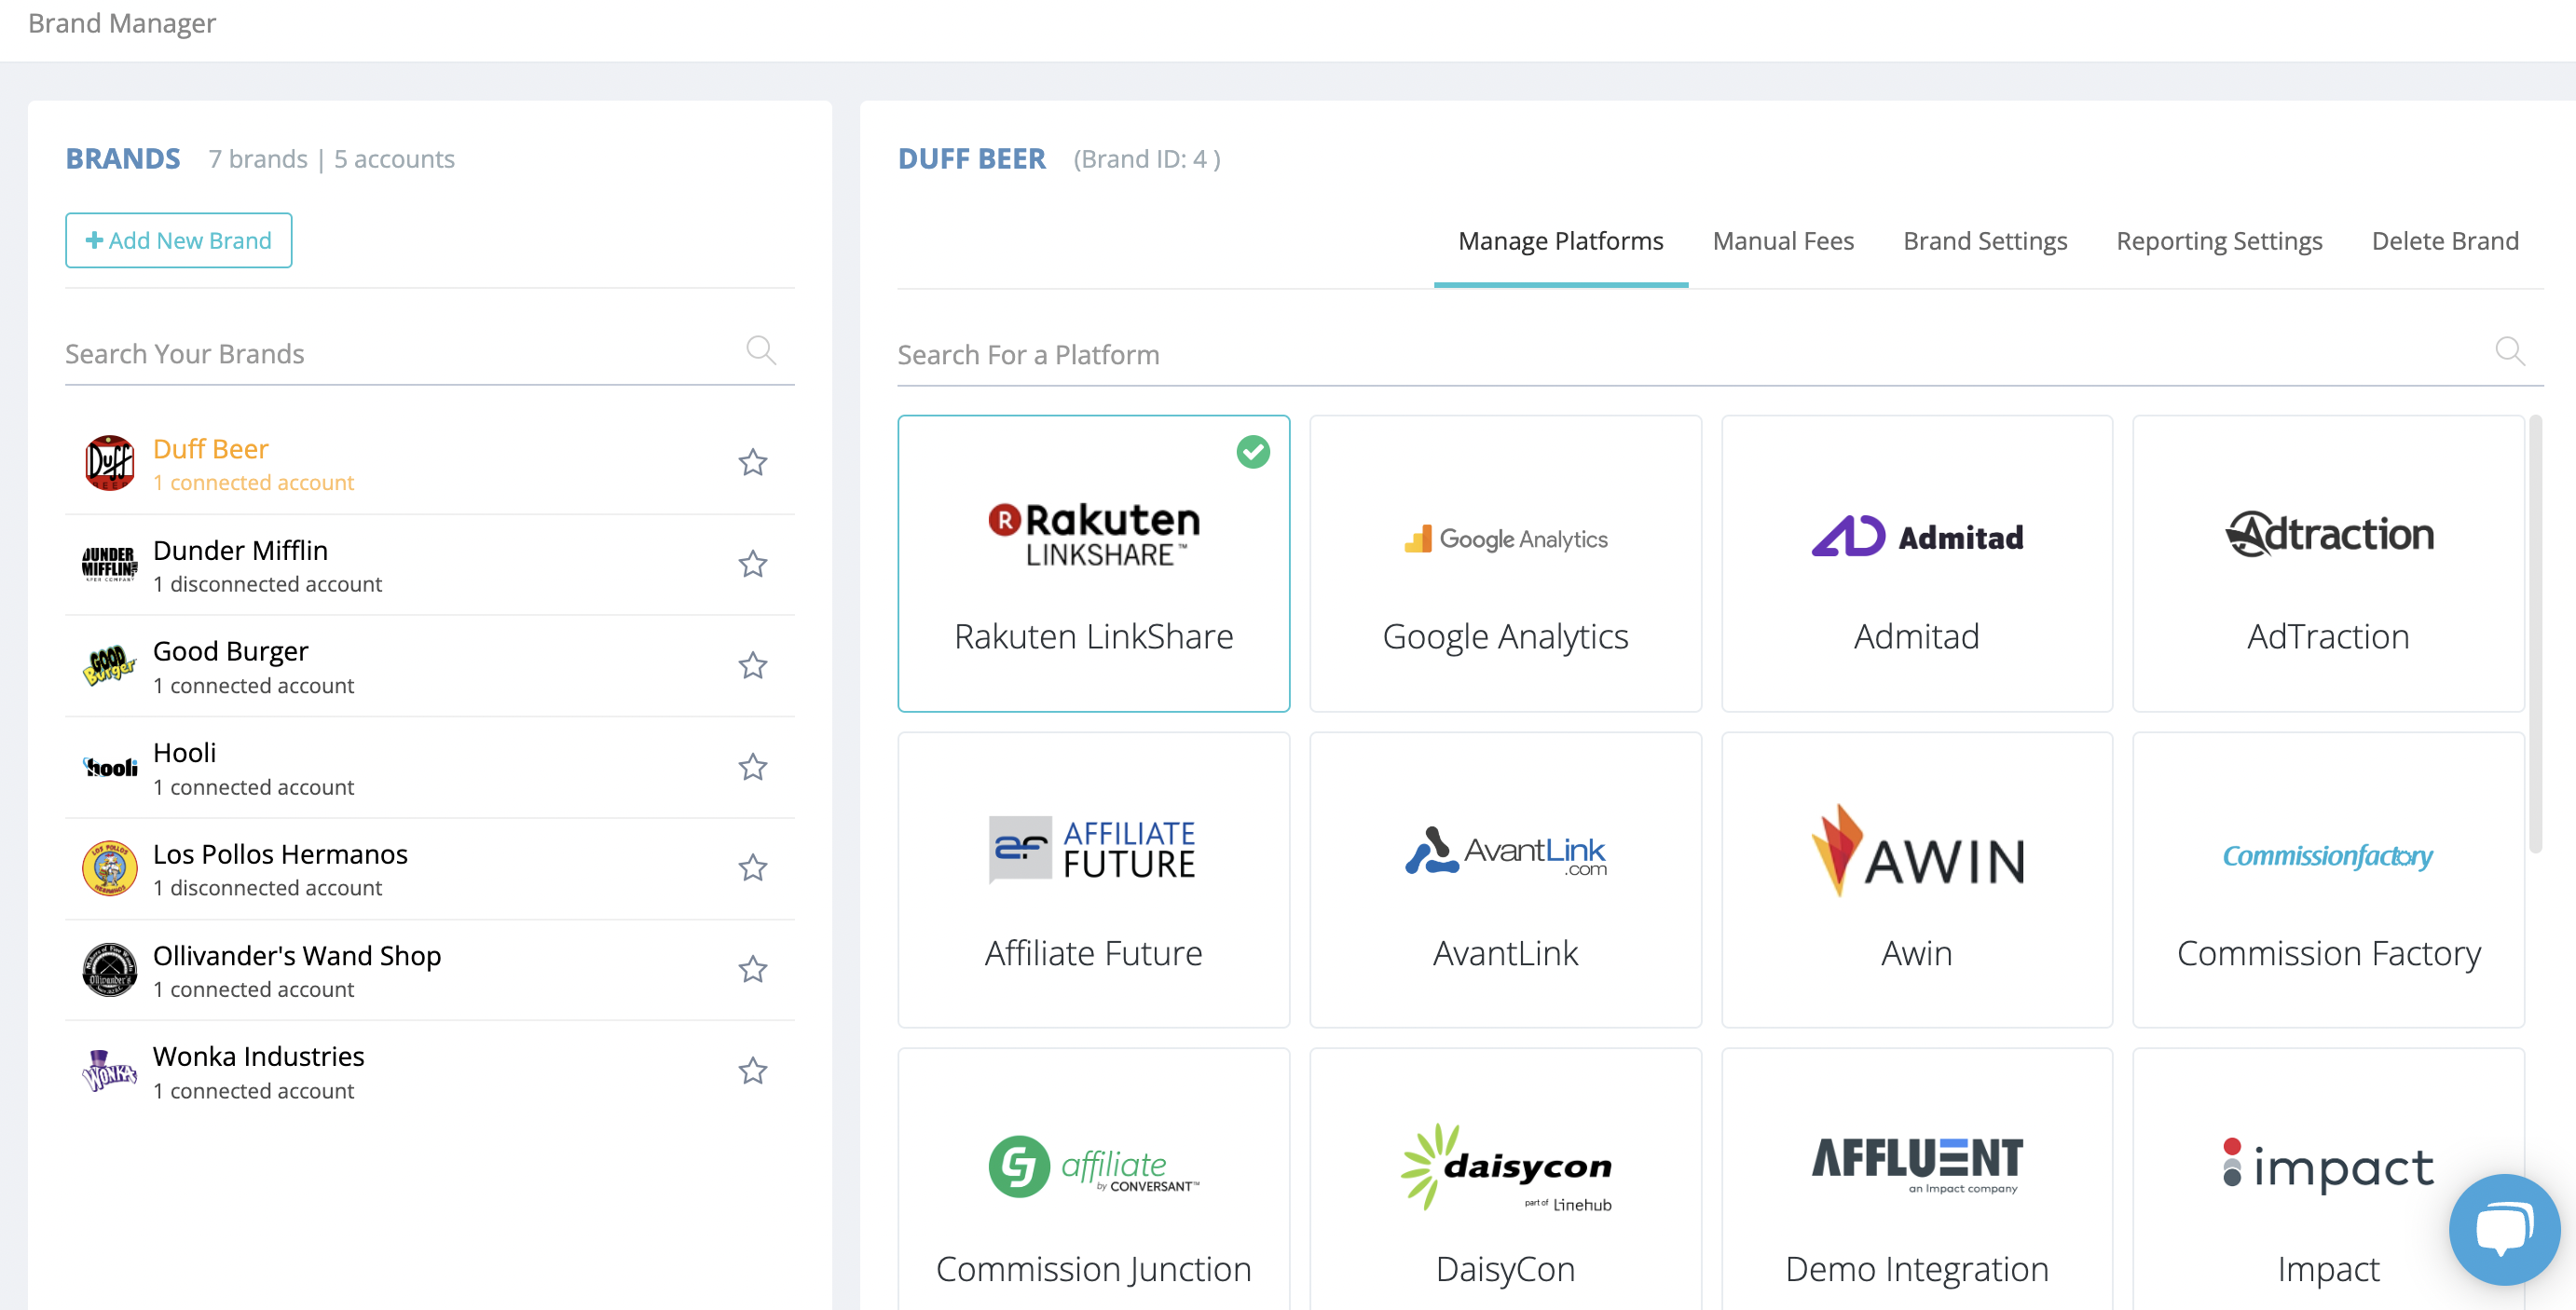
Task: Click the Wonka Industries logo
Action: click(x=109, y=1071)
